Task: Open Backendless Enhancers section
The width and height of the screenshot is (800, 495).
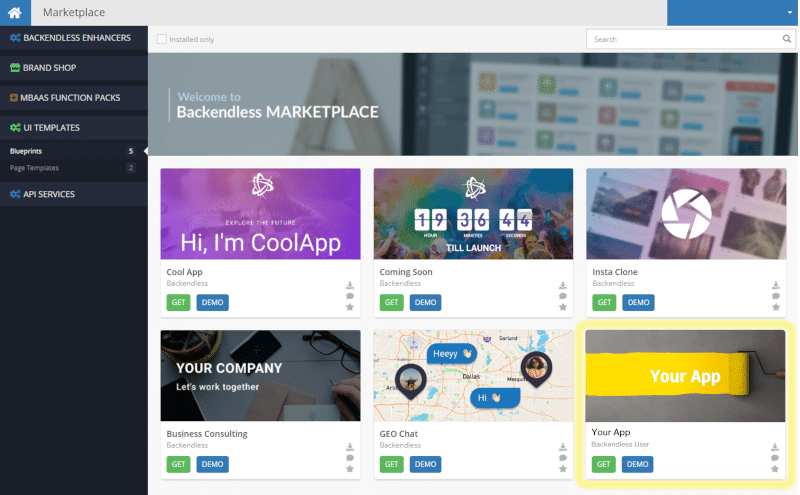Action: [74, 38]
